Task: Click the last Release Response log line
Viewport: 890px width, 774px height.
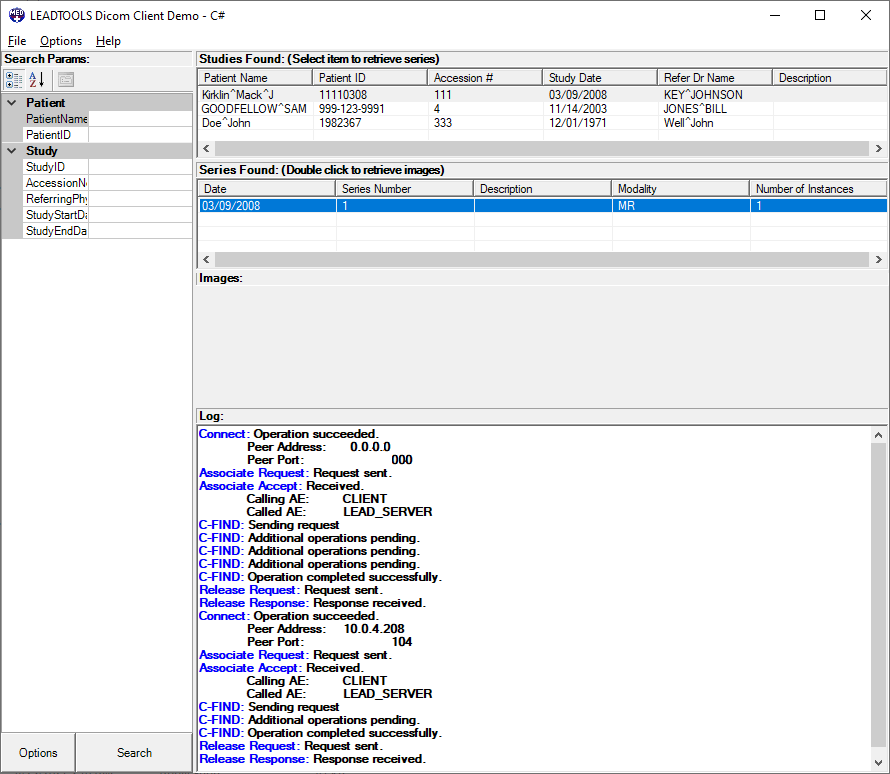Action: (x=312, y=759)
